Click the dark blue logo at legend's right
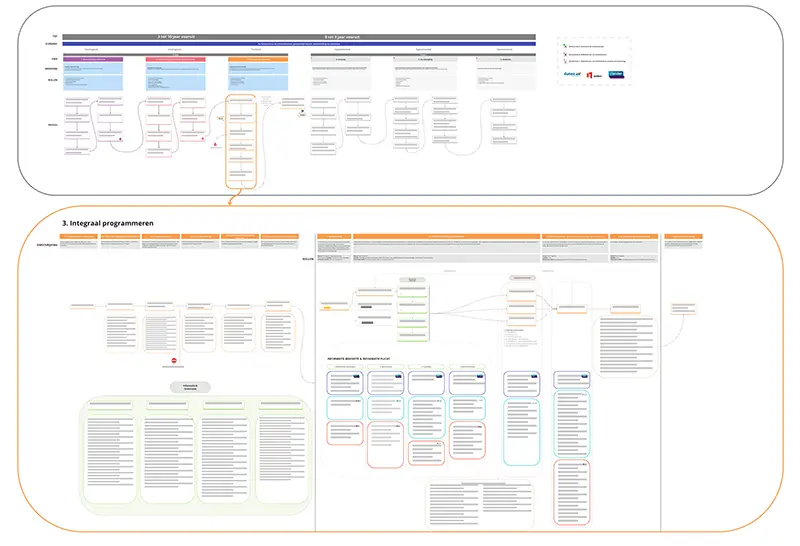Viewport: 800px width, 546px height. coord(616,74)
